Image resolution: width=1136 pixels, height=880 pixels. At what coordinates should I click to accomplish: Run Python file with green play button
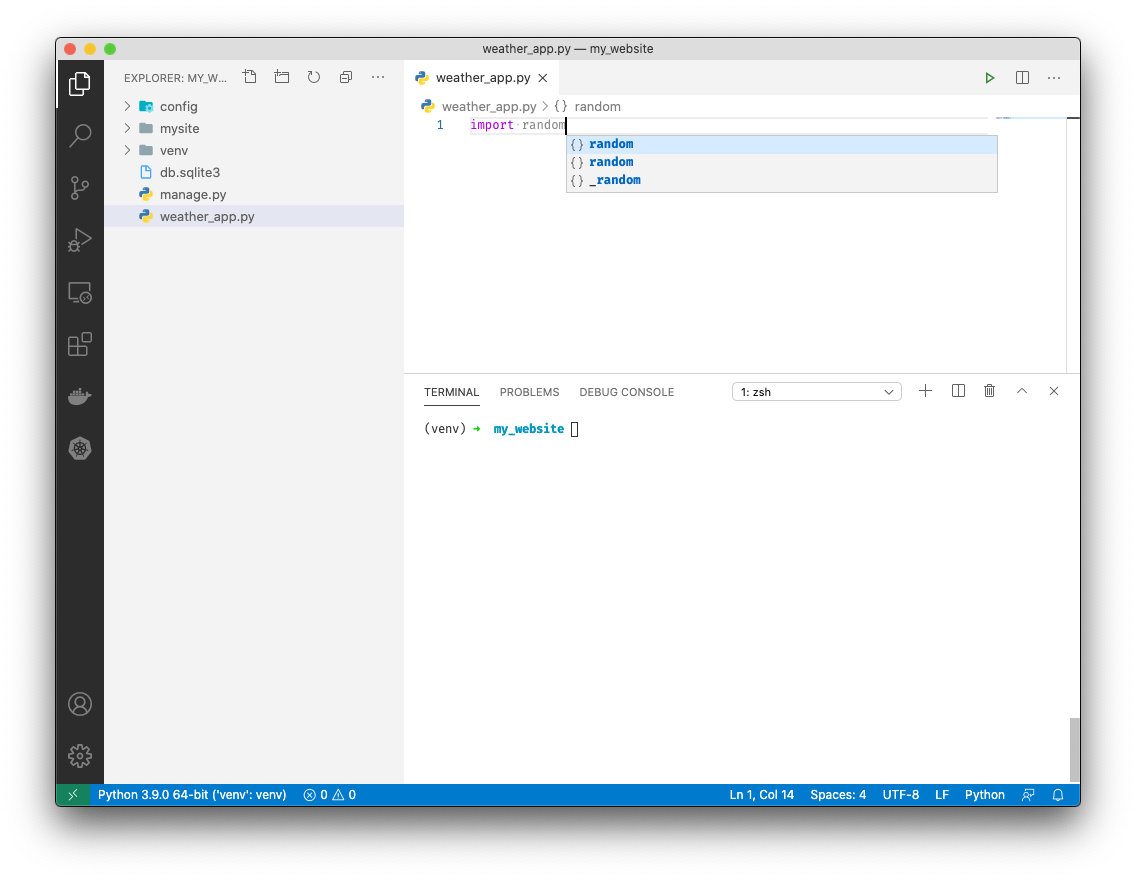click(989, 78)
